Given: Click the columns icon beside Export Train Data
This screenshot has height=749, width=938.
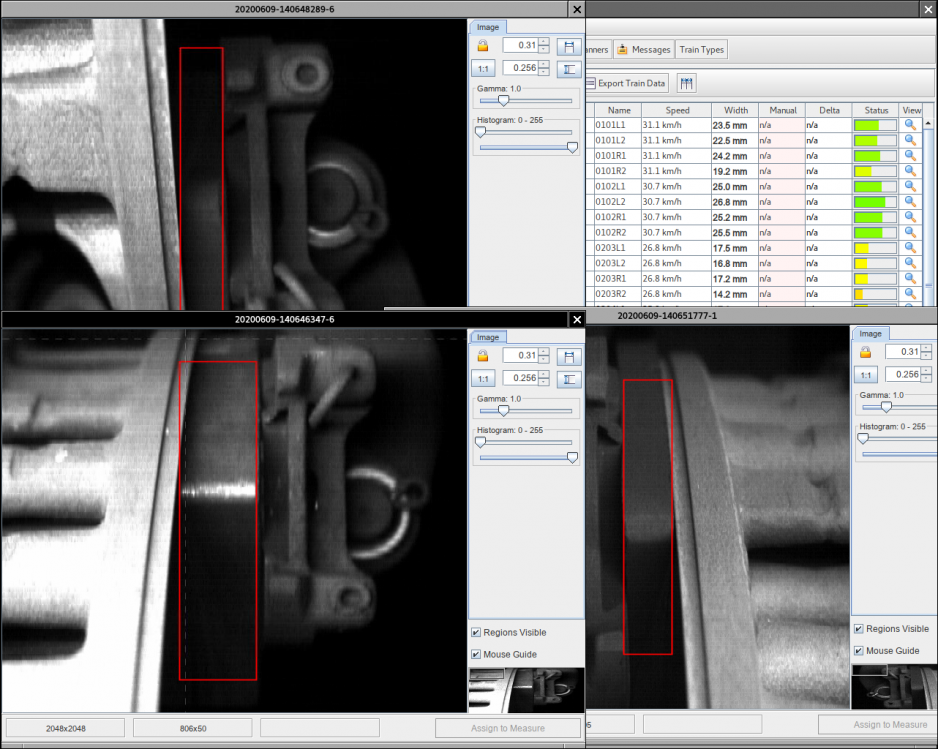Looking at the screenshot, I should (x=687, y=83).
